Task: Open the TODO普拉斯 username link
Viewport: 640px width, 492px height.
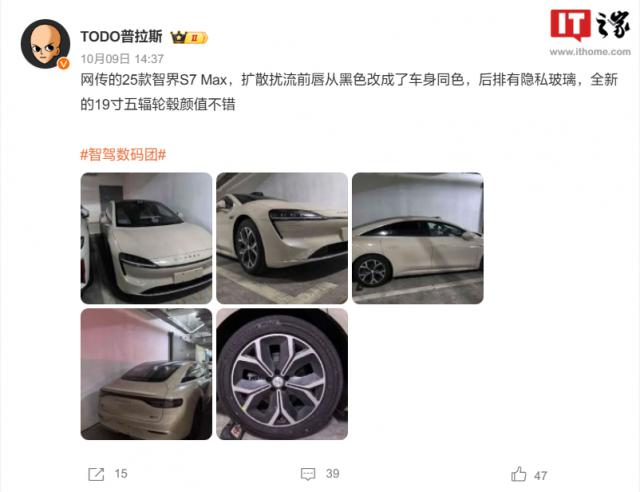Action: point(121,37)
